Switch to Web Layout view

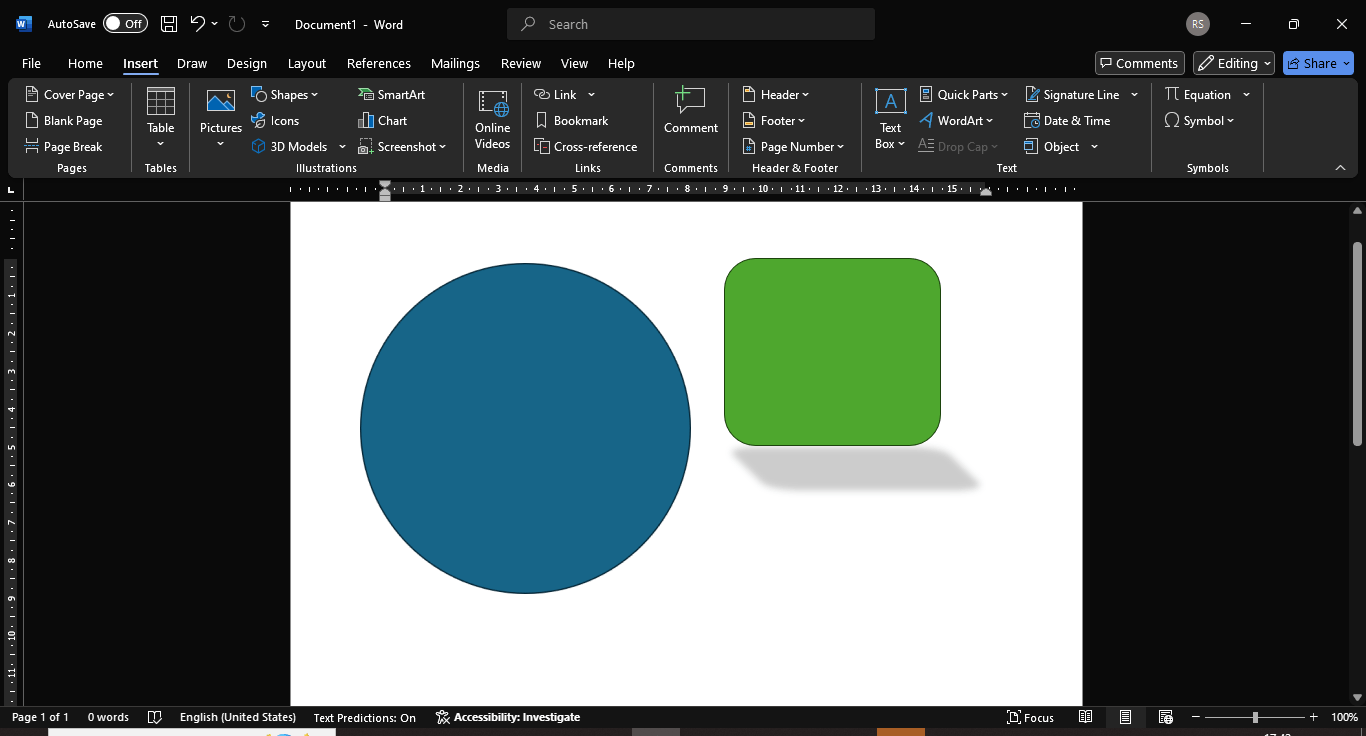1165,717
